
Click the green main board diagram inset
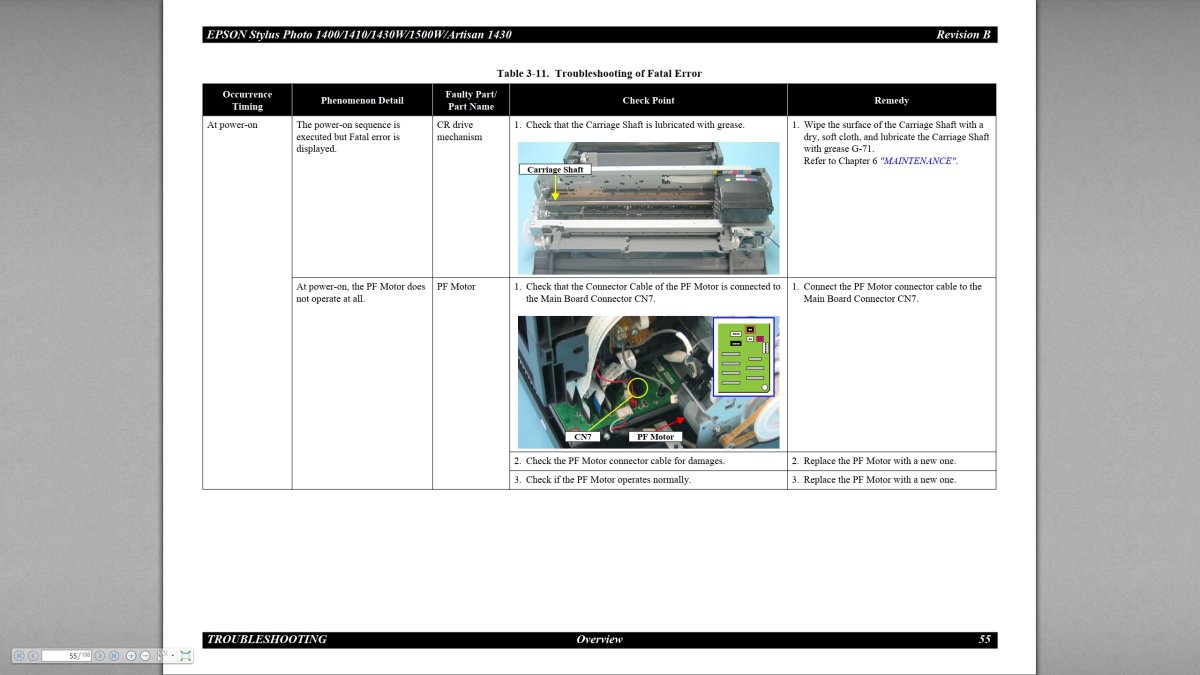745,358
